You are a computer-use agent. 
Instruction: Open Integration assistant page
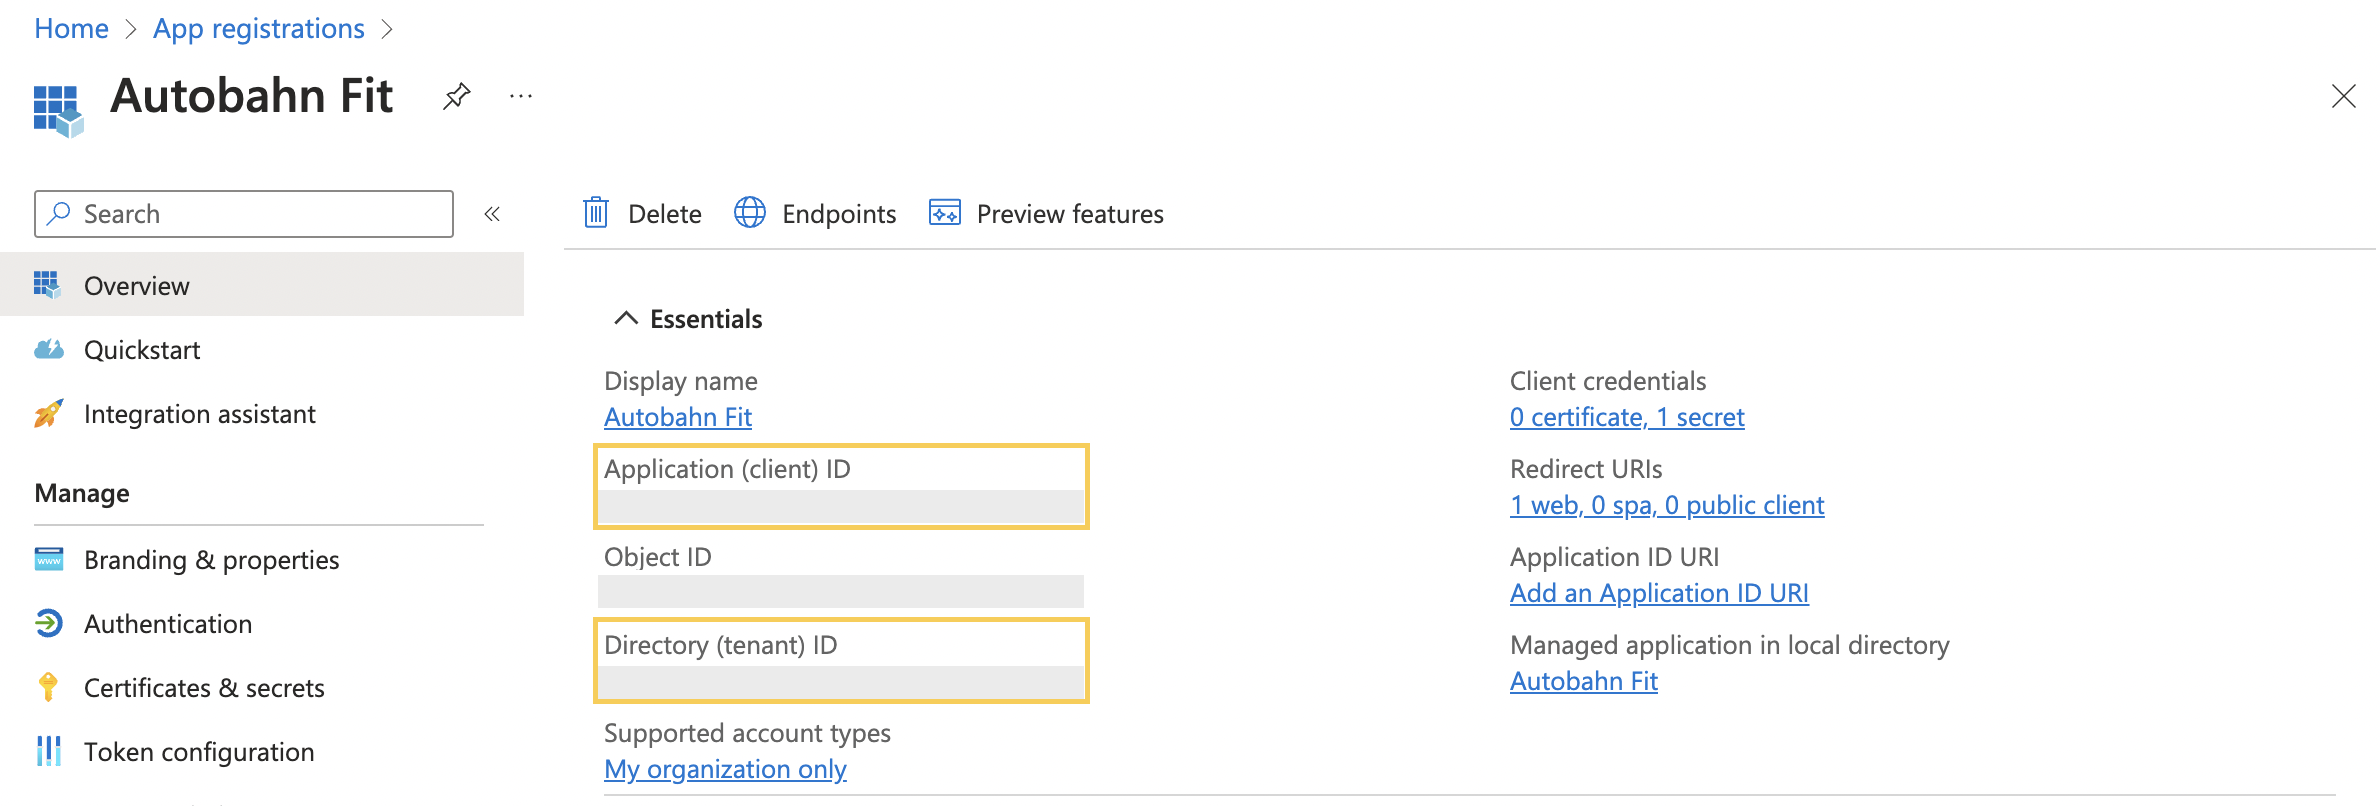pyautogui.click(x=262, y=413)
